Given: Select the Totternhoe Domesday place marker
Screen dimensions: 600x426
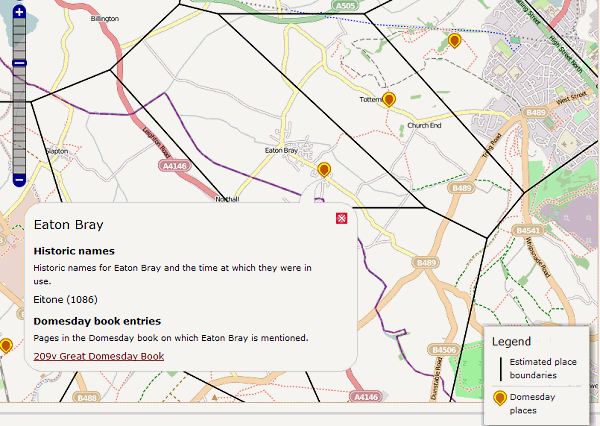Looking at the screenshot, I should coord(390,99).
